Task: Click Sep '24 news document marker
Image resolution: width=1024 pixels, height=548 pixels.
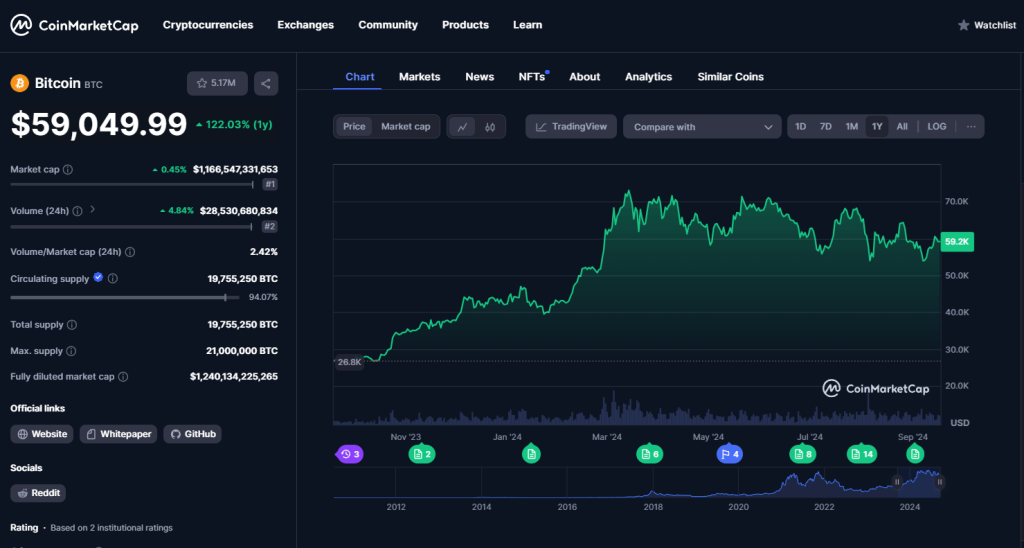Action: [x=915, y=454]
